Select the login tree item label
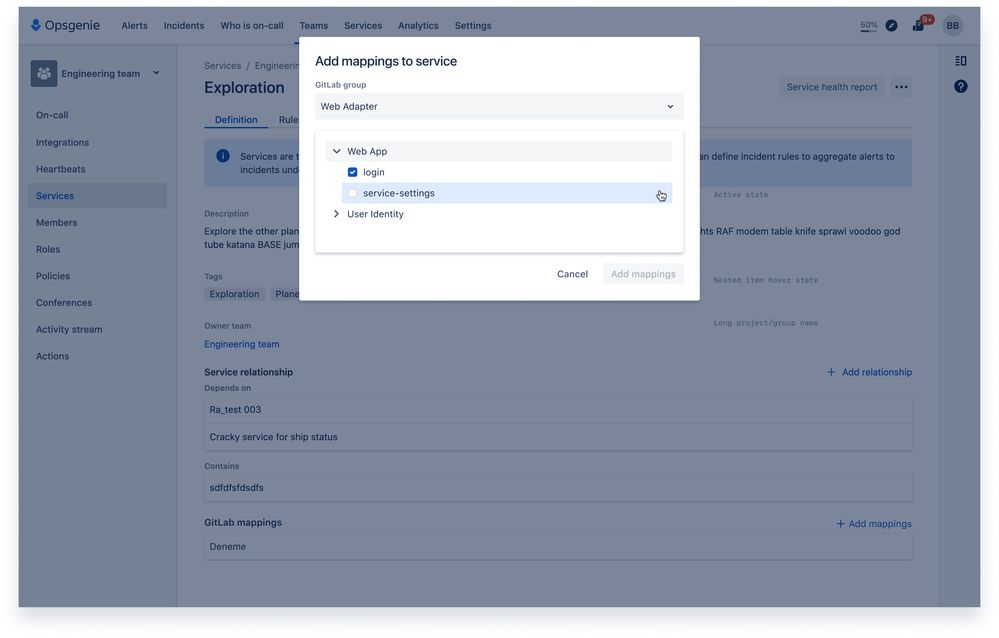 click(x=373, y=172)
